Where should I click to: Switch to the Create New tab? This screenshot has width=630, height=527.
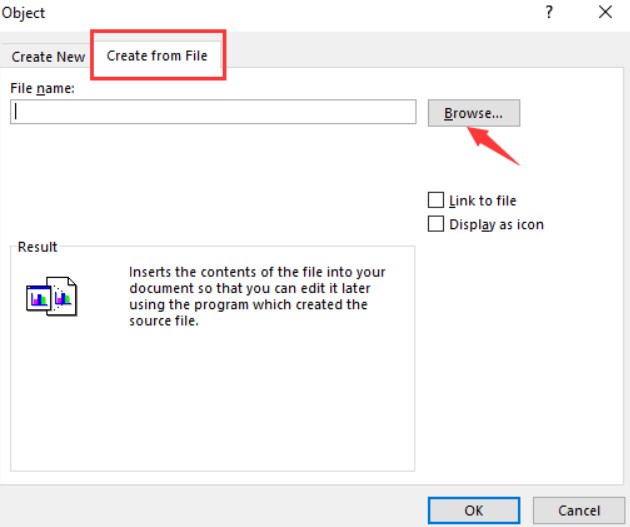tap(48, 57)
